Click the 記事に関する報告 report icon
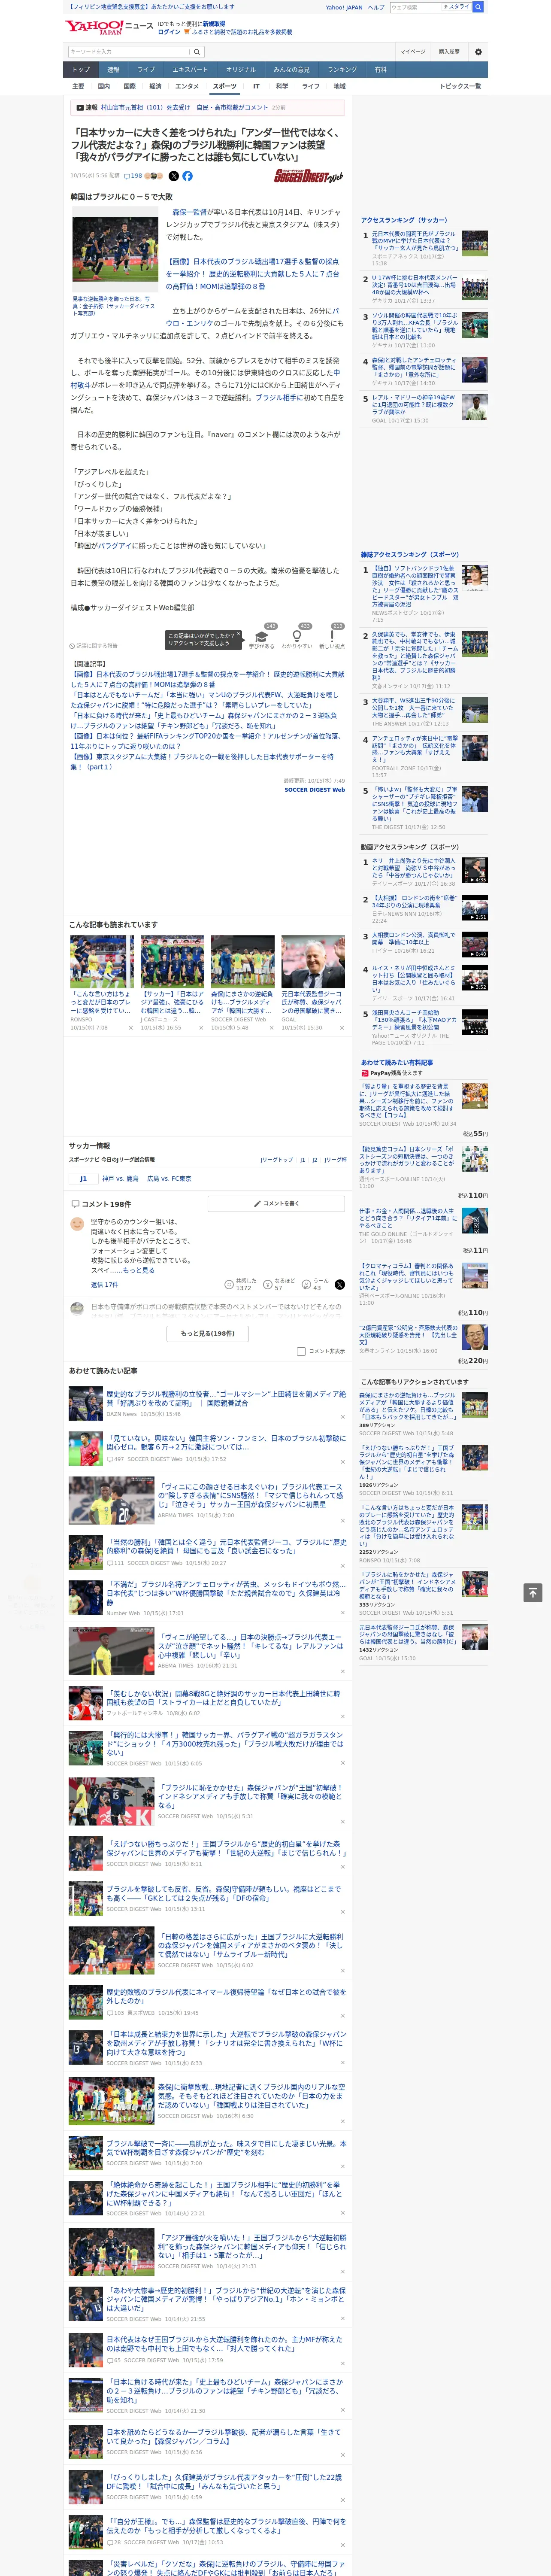Viewport: 551px width, 2576px height. 93,646
